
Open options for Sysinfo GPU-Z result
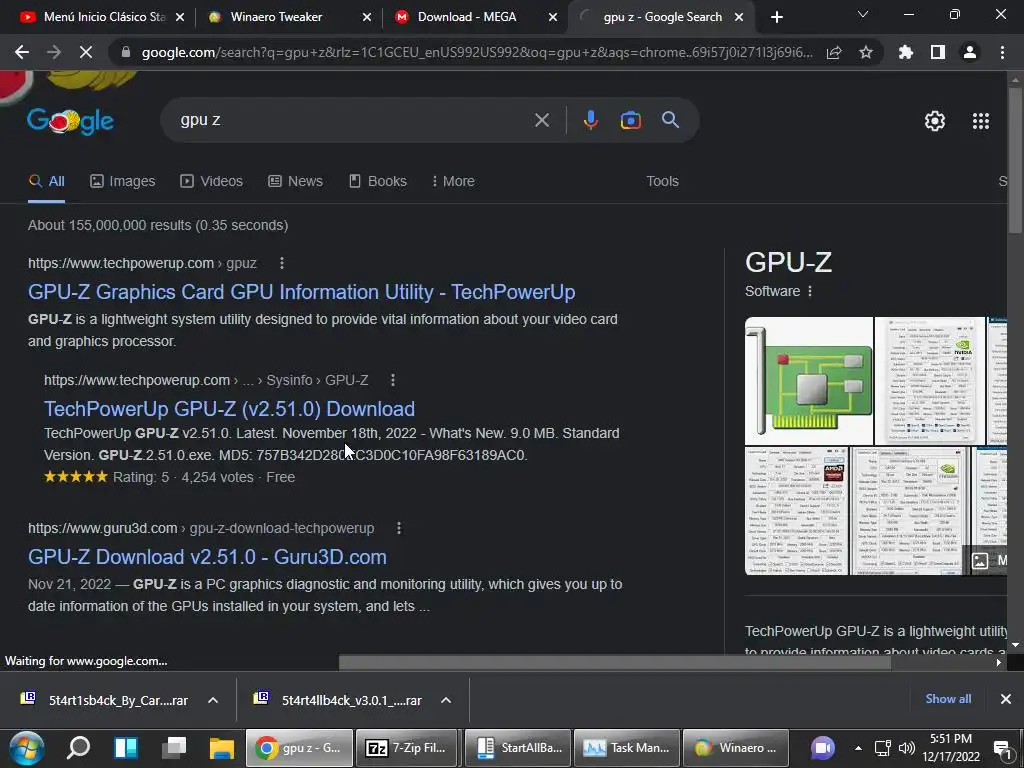pos(392,380)
